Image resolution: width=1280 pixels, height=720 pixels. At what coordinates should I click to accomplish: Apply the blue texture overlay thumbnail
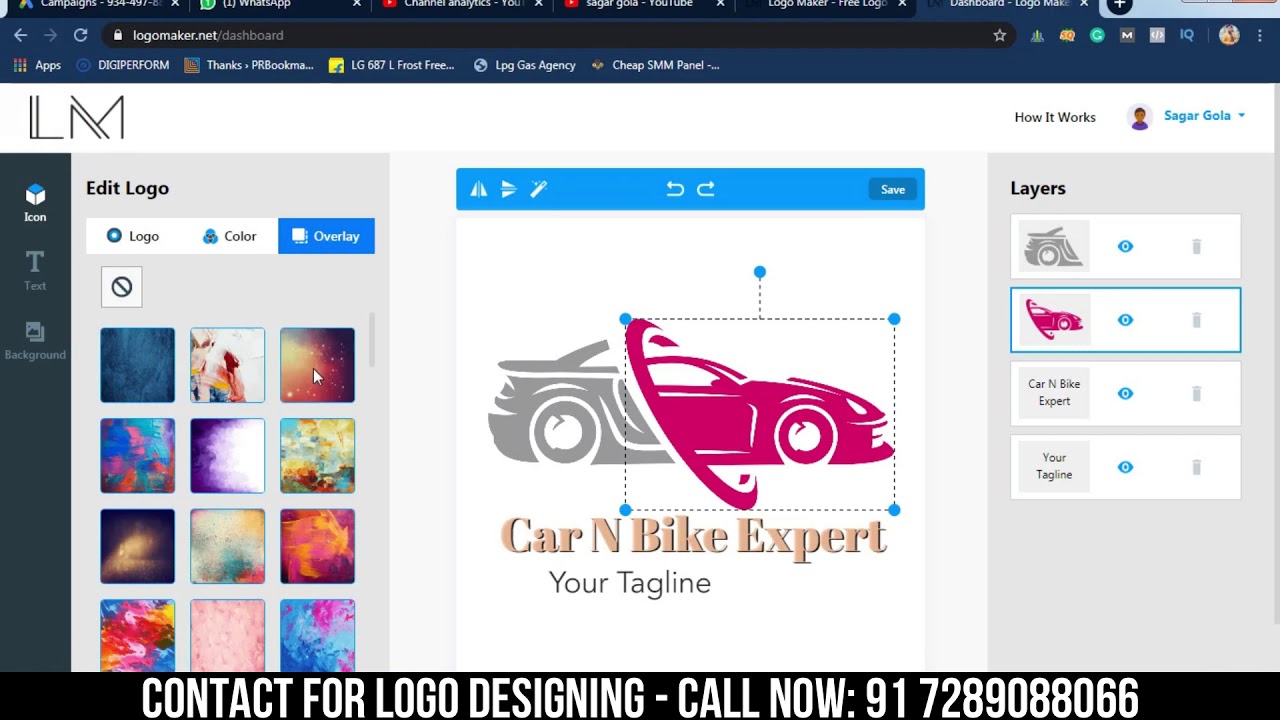coord(138,365)
